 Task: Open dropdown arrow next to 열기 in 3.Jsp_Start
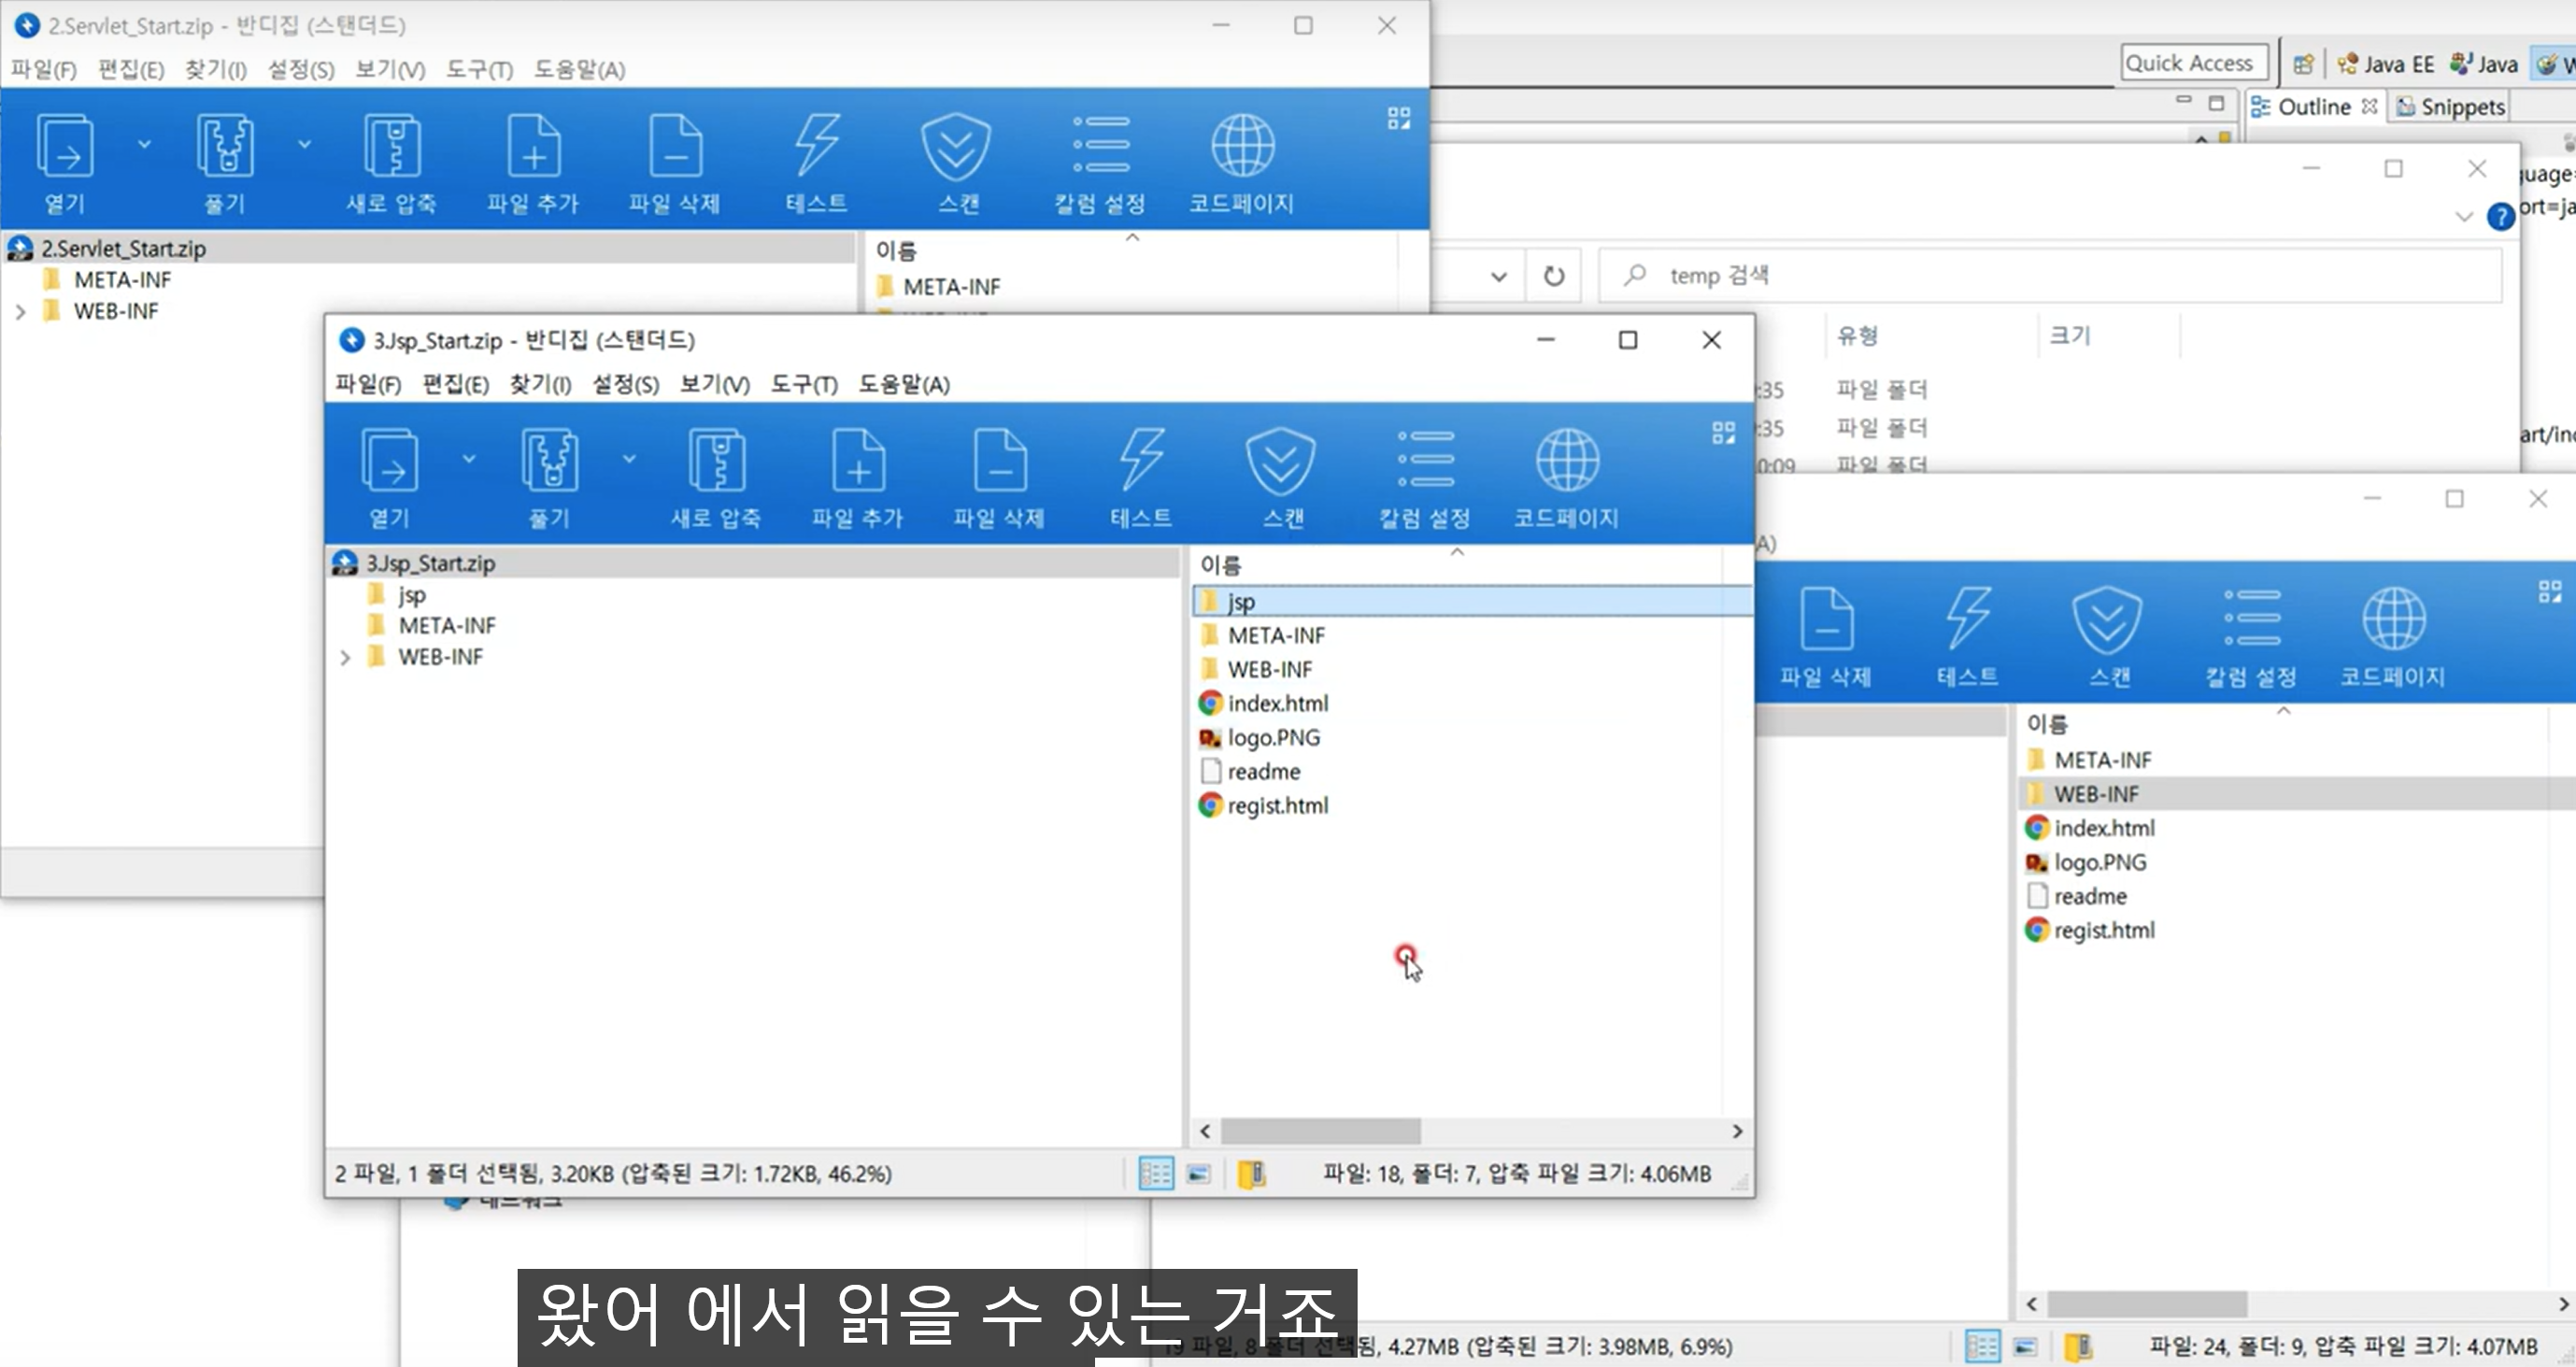pos(469,459)
